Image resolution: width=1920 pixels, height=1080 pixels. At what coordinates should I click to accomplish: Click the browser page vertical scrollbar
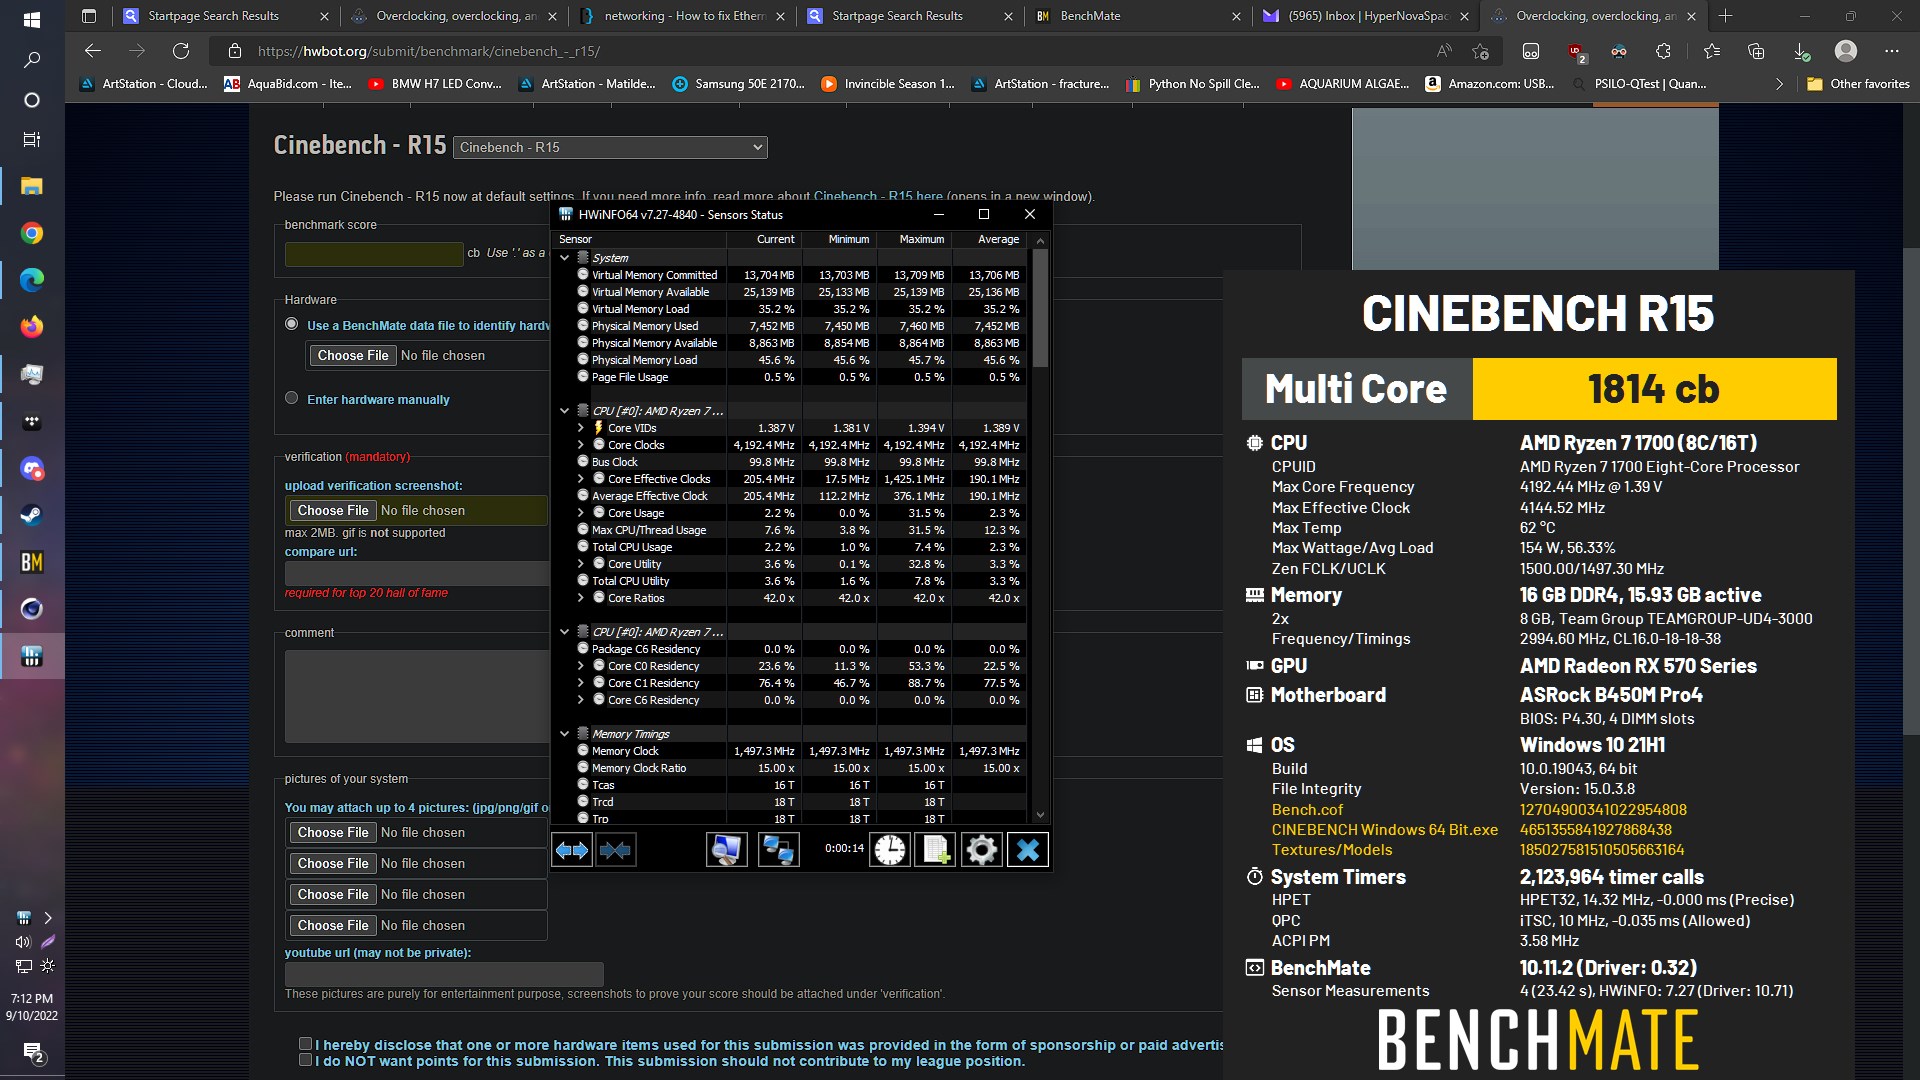point(1911,490)
